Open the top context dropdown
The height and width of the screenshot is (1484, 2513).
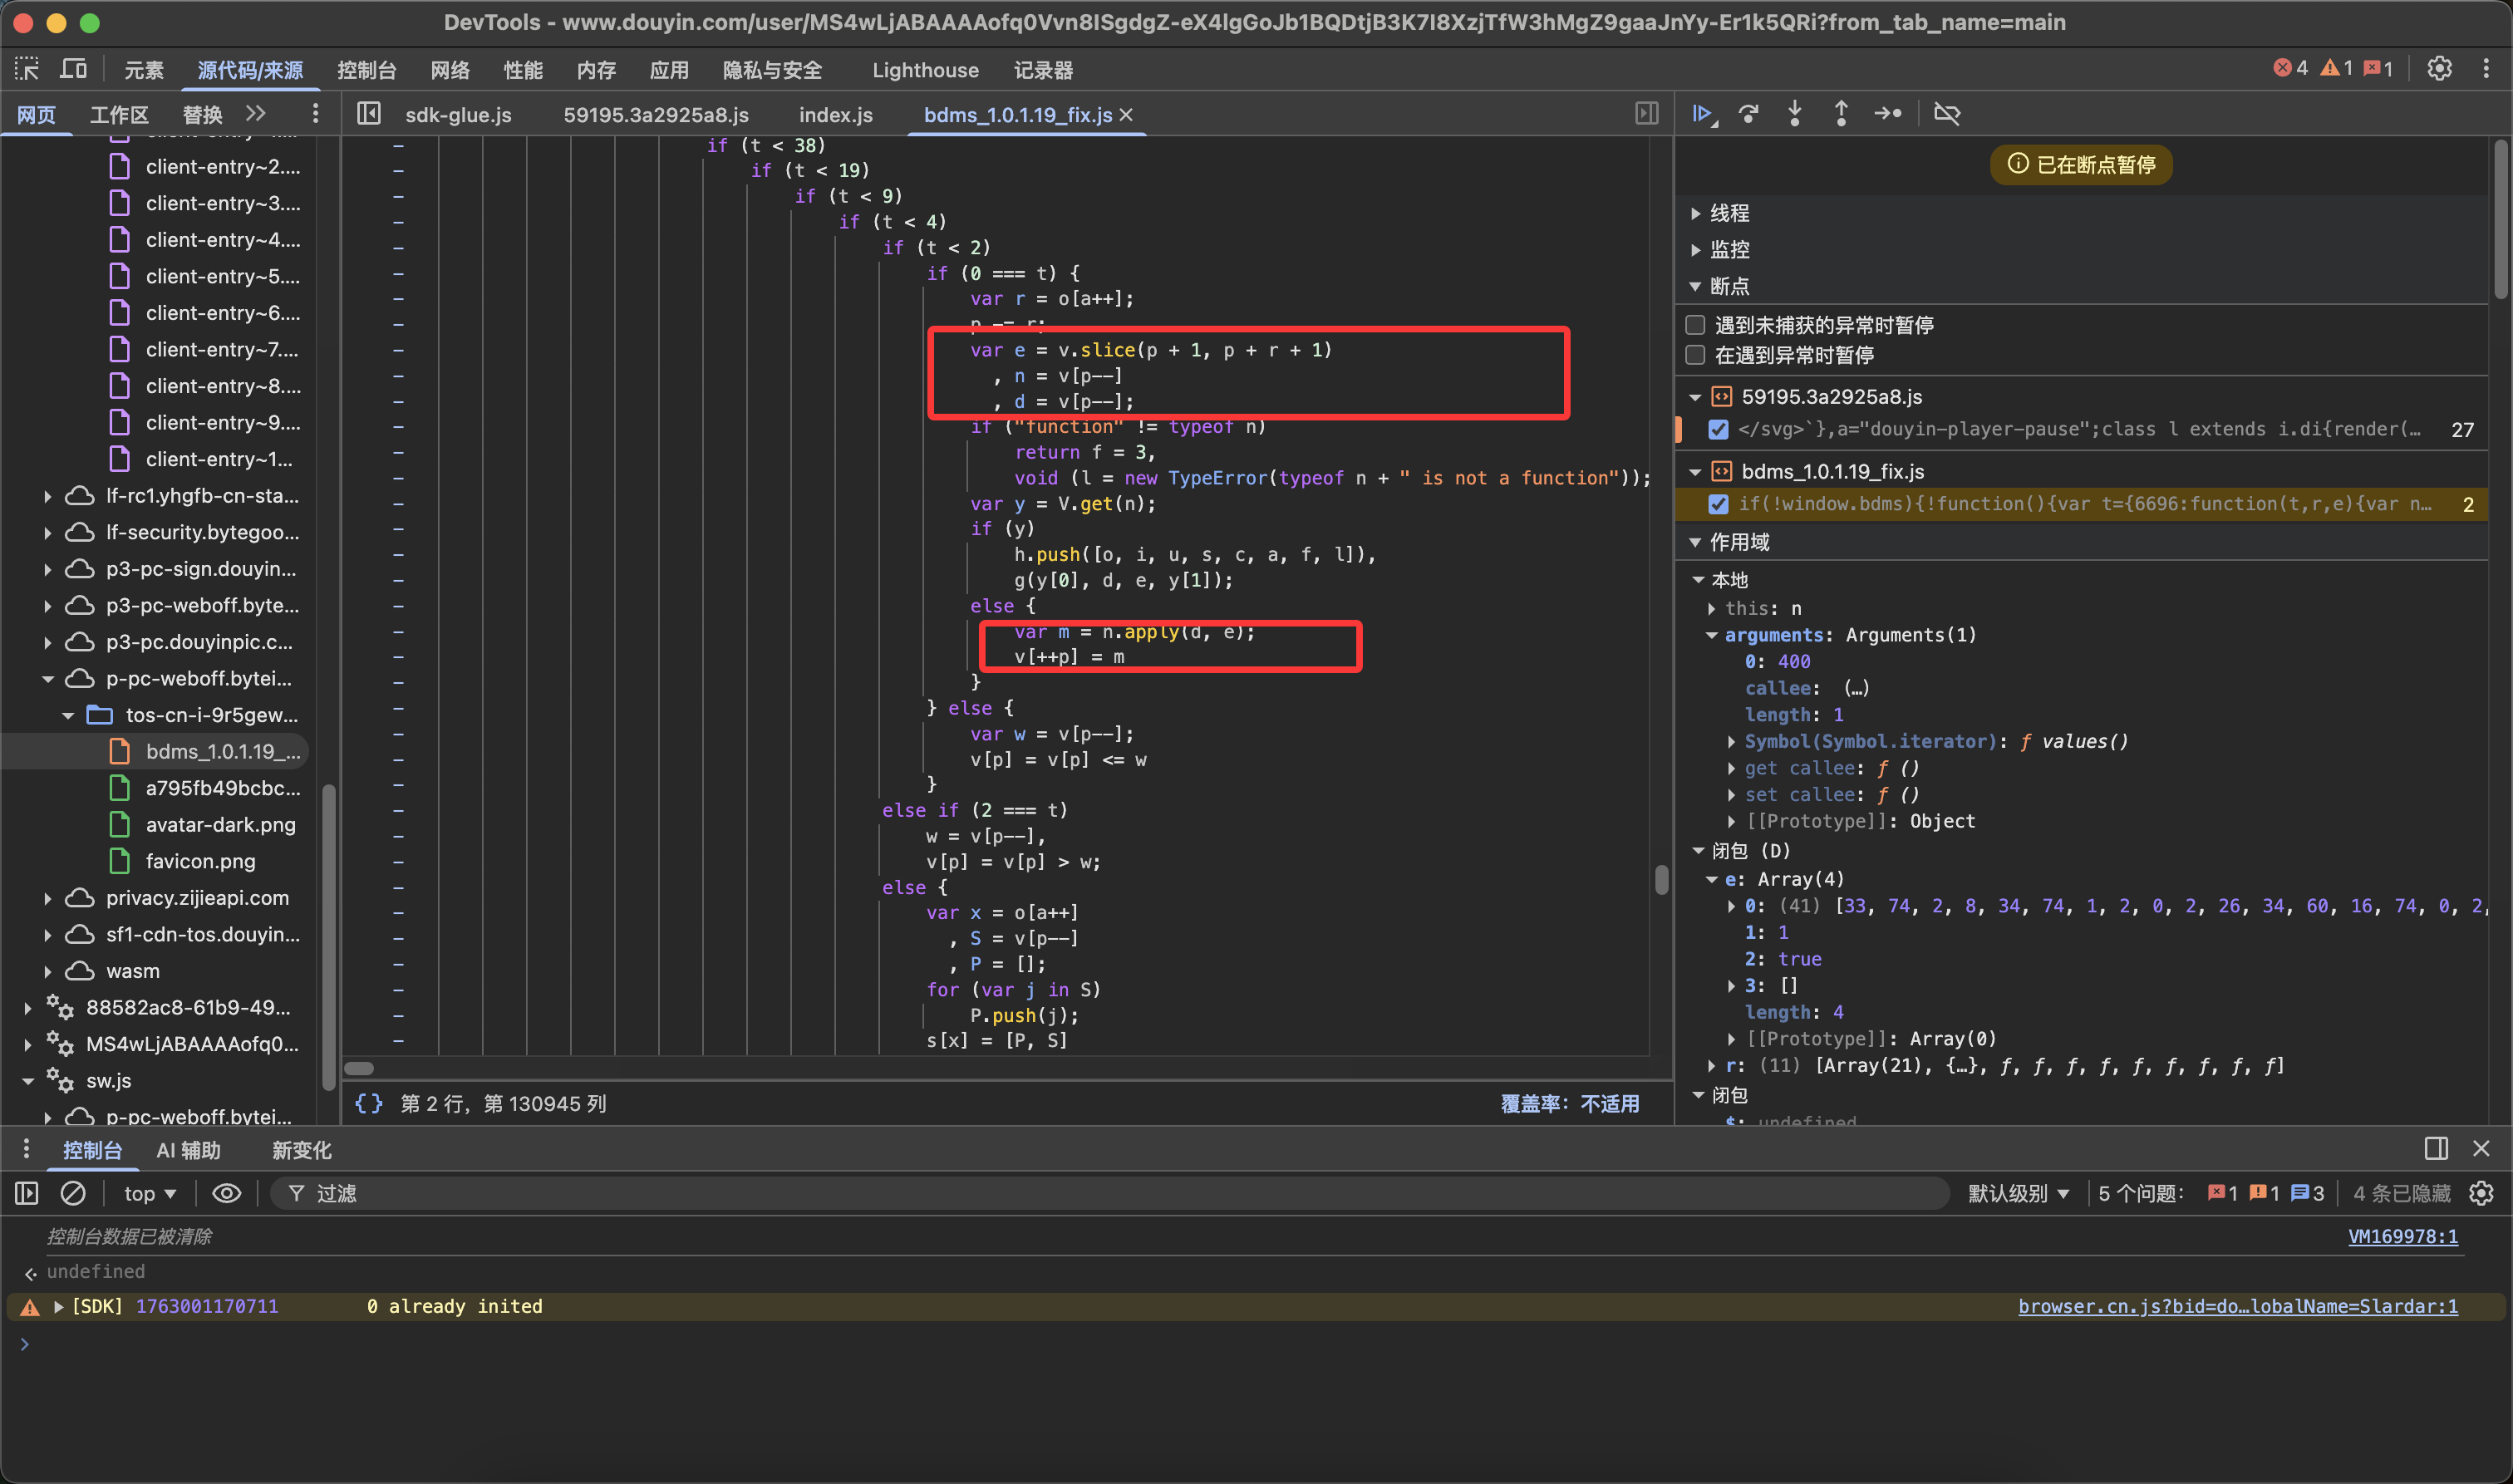pos(149,1193)
